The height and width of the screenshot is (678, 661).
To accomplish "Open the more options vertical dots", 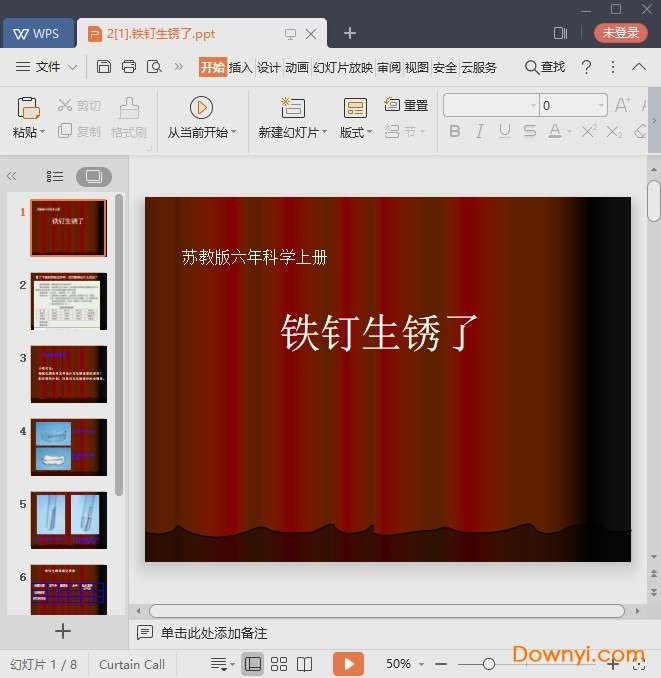I will (x=613, y=67).
